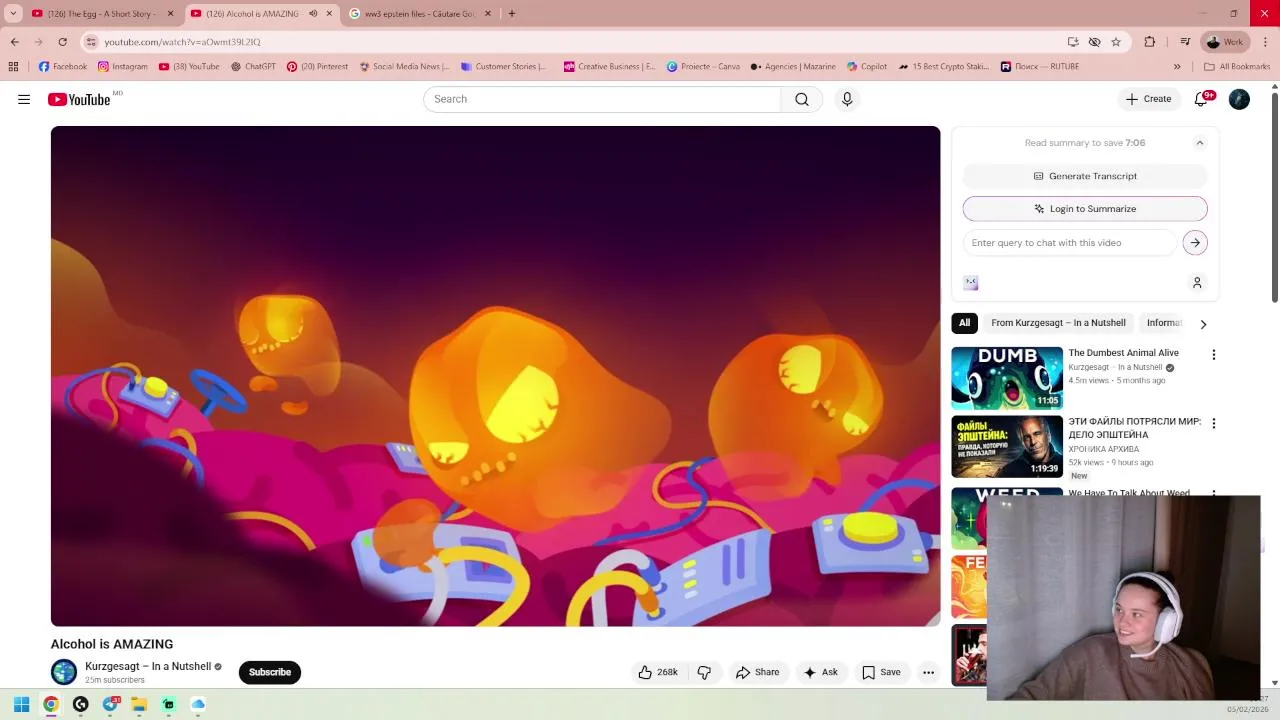Open Kurzgesagt – In a Nutshell channel link
This screenshot has height=720, width=1280.
[148, 666]
